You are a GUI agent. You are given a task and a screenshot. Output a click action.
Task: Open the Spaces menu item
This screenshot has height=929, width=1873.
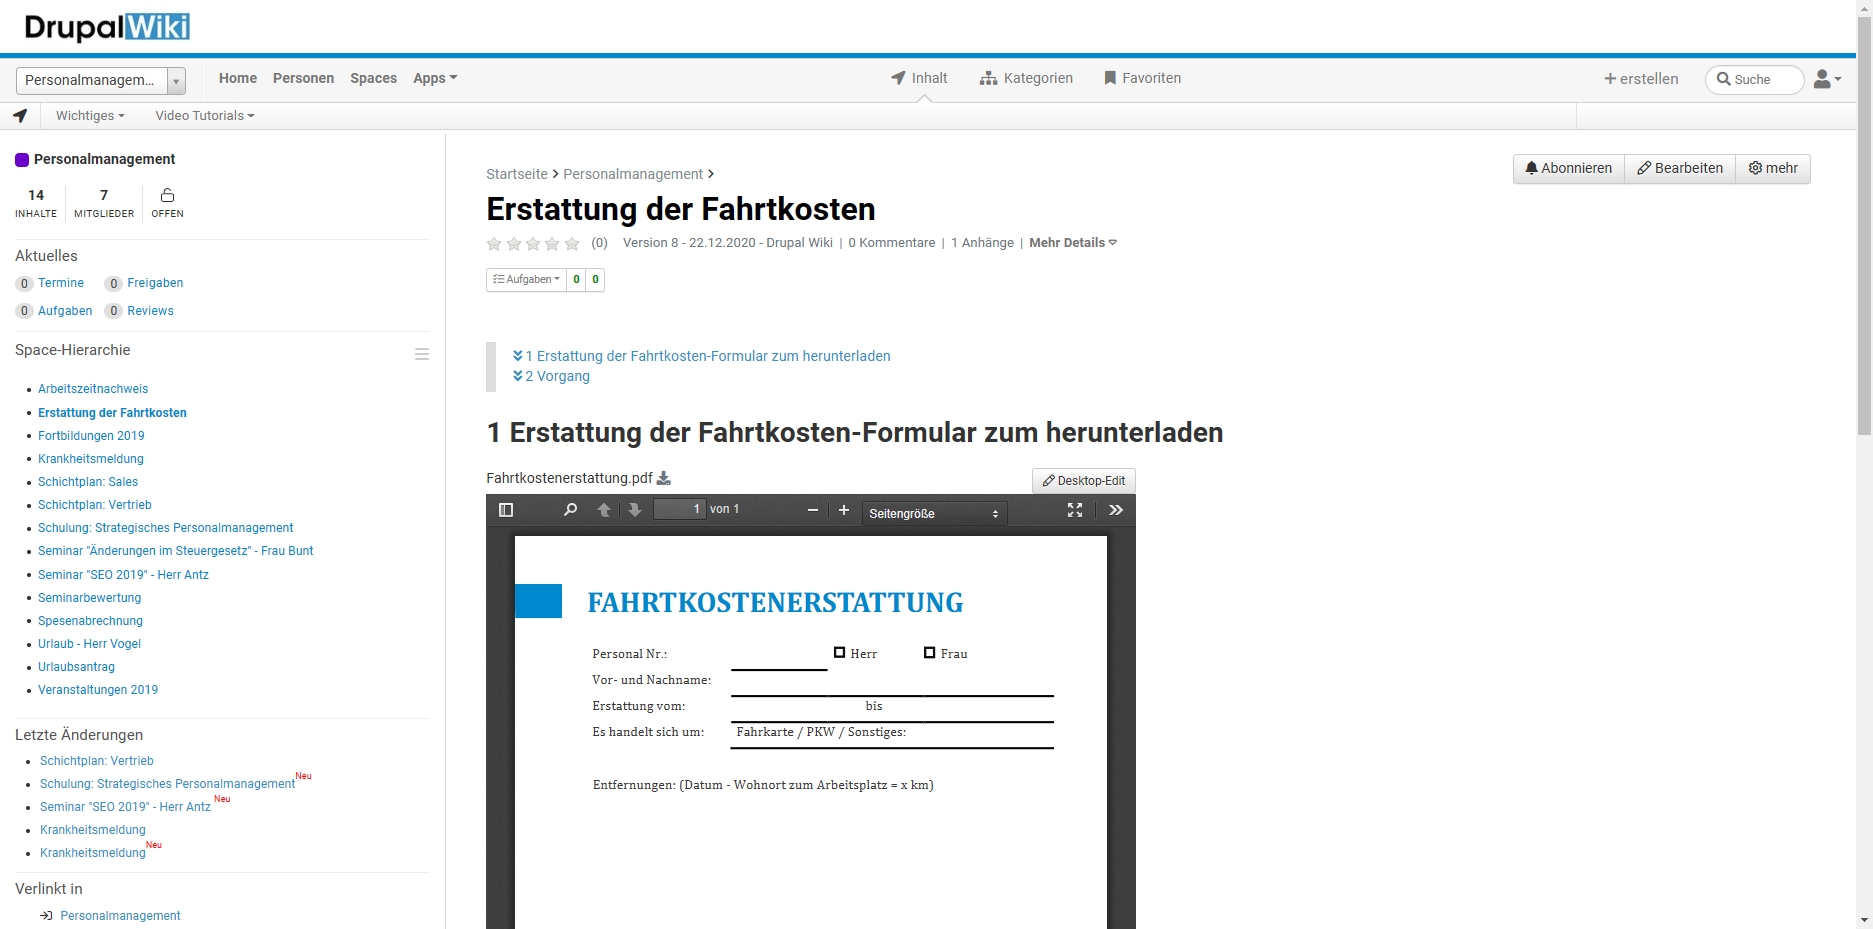pyautogui.click(x=374, y=78)
